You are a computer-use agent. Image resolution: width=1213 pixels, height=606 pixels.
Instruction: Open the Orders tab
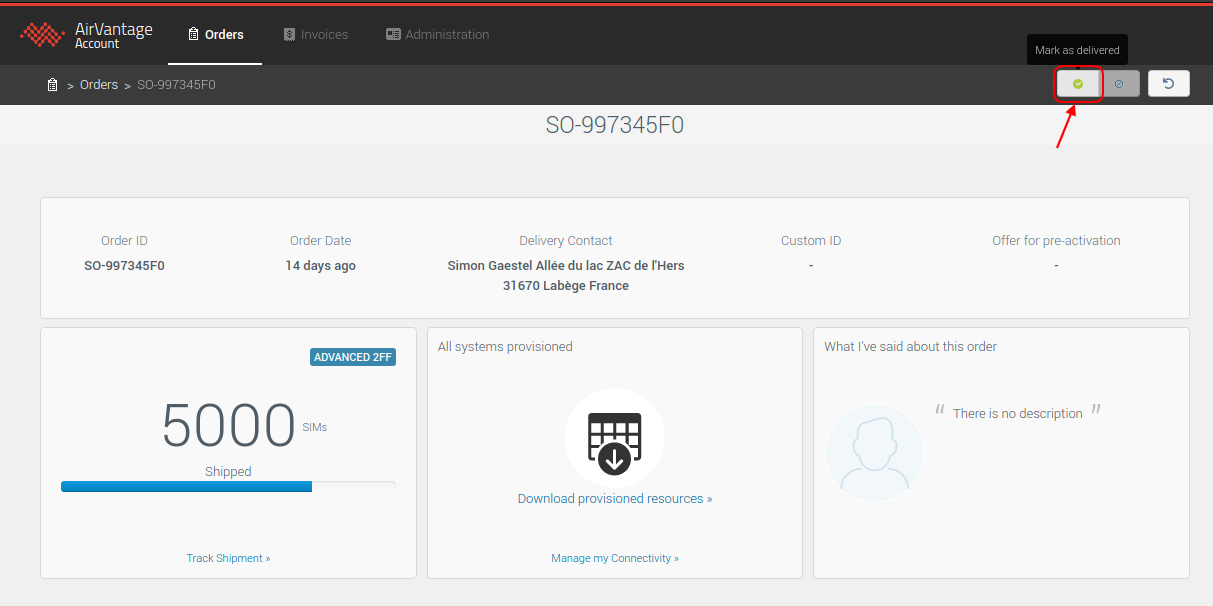[x=215, y=35]
